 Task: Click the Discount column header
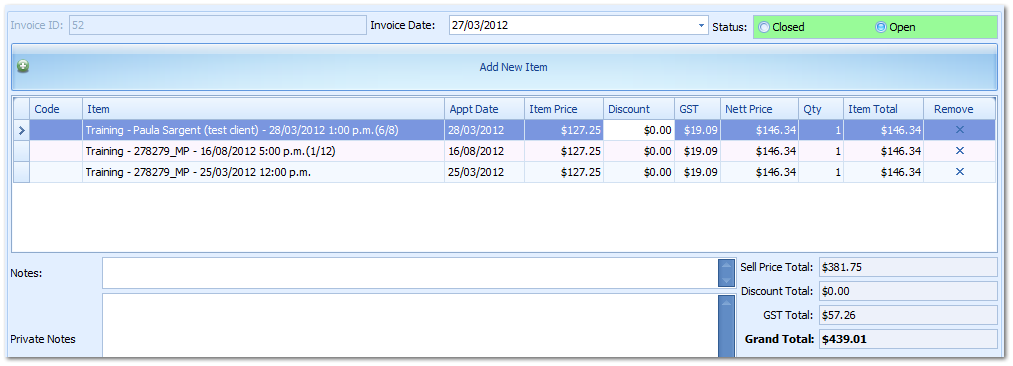coord(639,109)
